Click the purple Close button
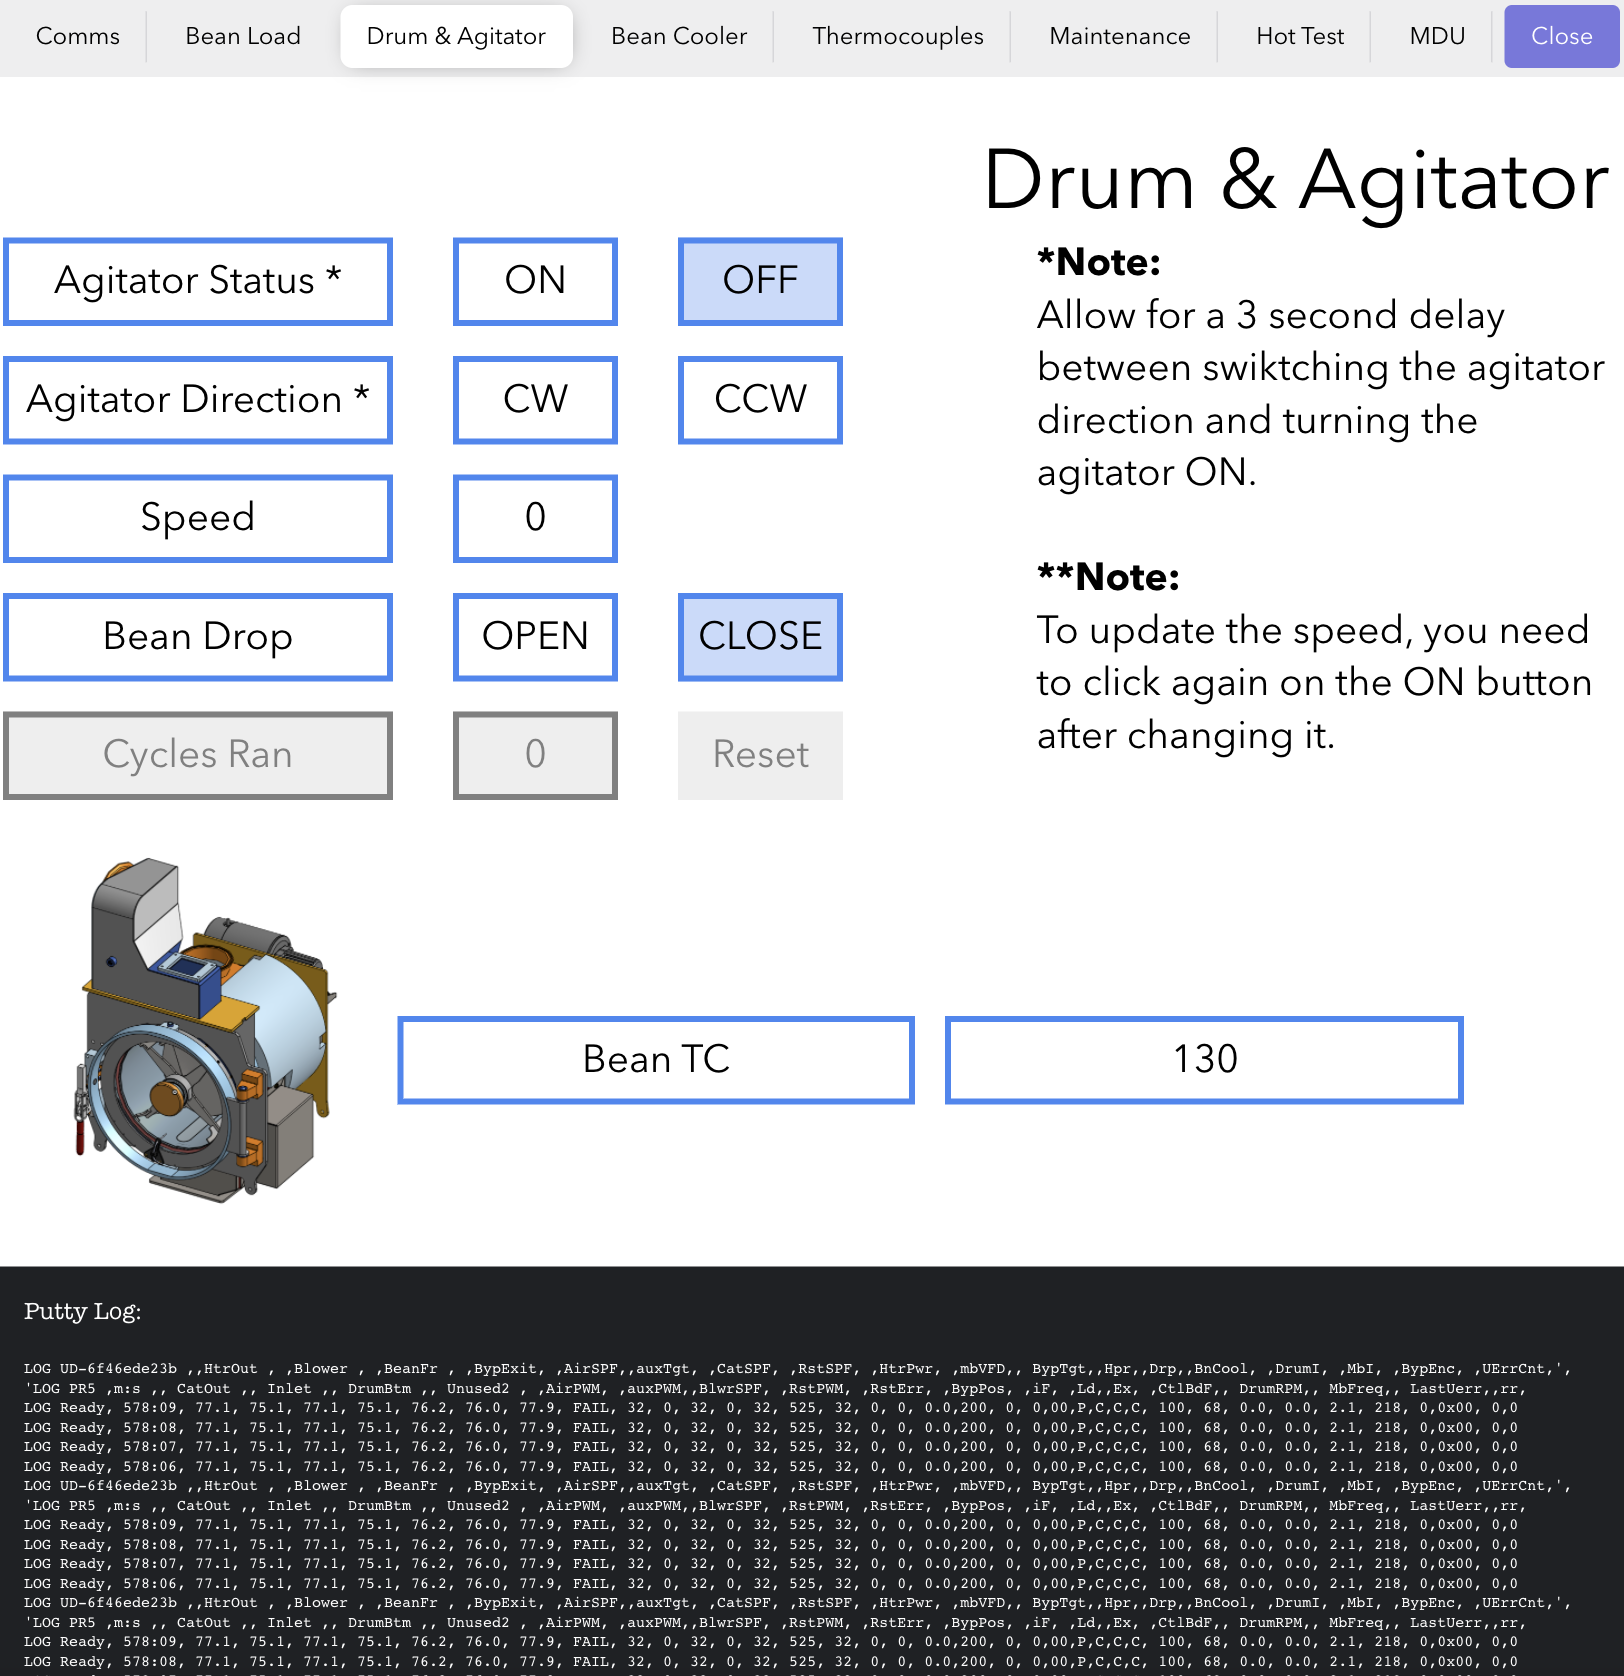The height and width of the screenshot is (1676, 1624). pos(1561,36)
